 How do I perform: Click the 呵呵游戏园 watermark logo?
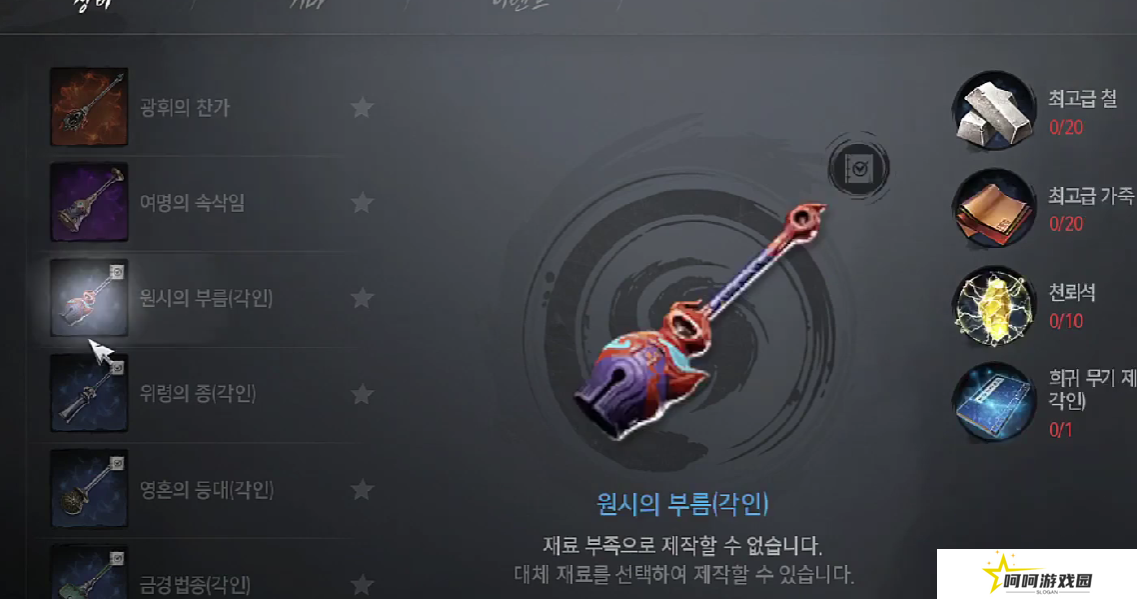pyautogui.click(x=1037, y=574)
